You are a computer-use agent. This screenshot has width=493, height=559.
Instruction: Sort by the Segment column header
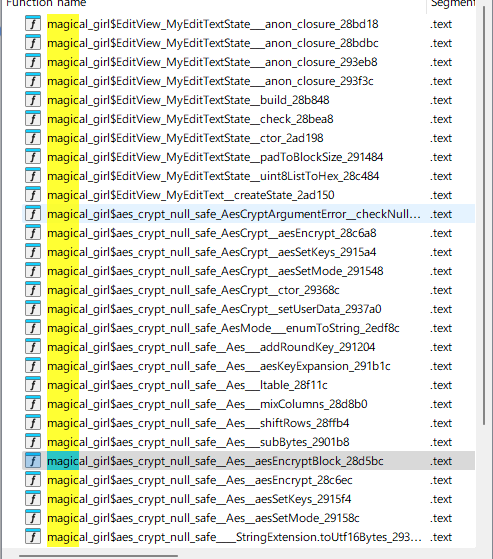(x=451, y=4)
